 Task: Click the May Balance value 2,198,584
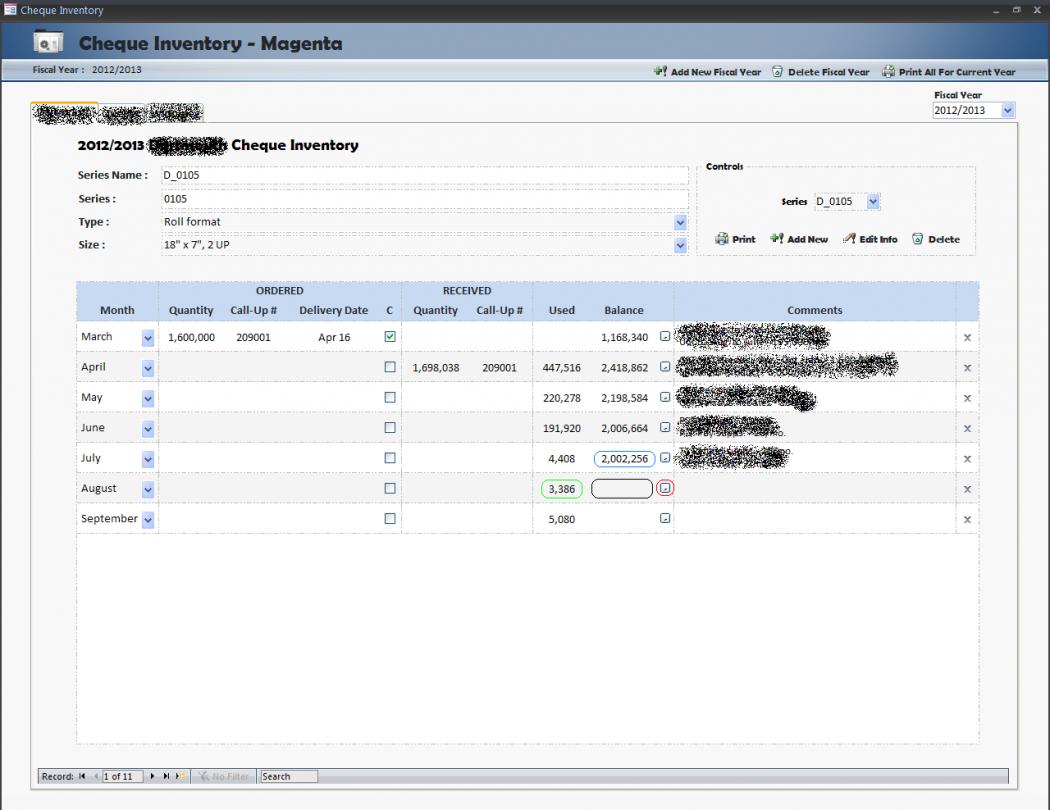625,398
